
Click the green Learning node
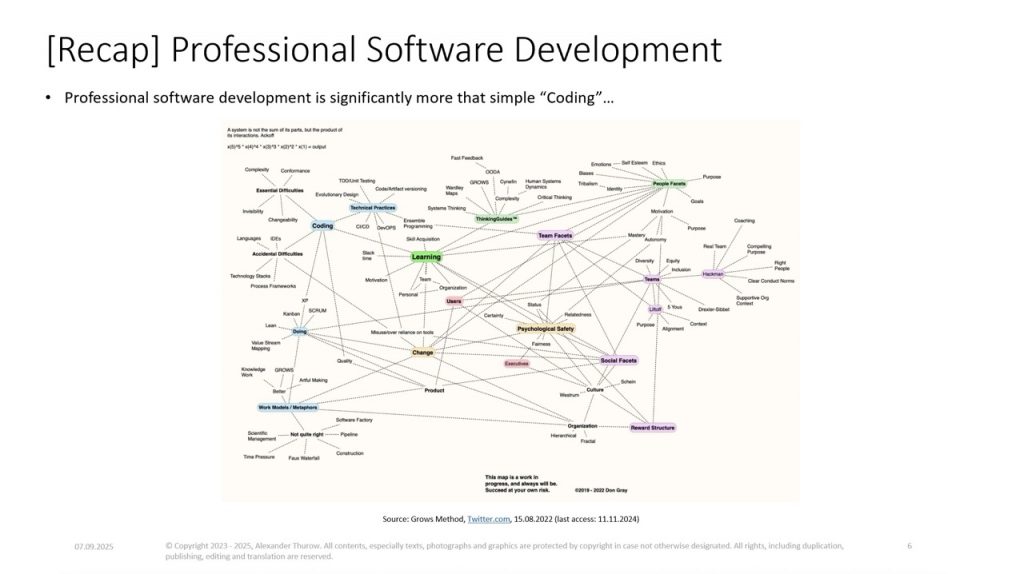click(426, 257)
